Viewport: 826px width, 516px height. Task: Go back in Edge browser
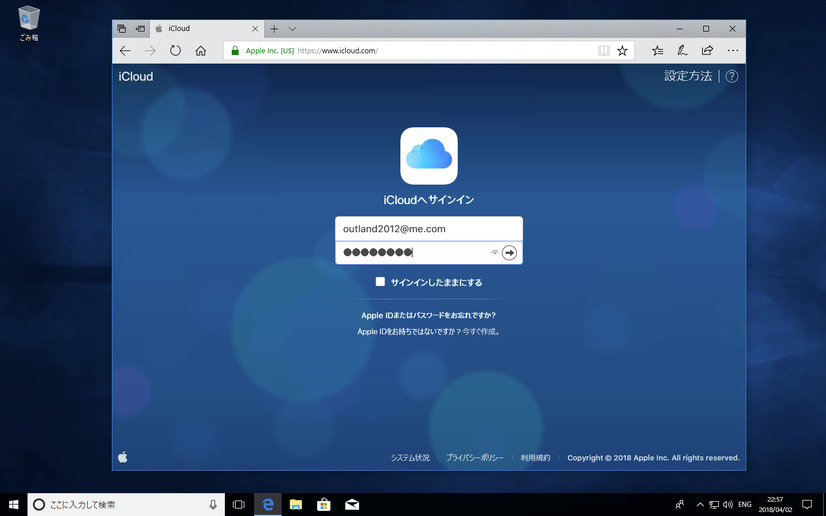click(x=125, y=51)
